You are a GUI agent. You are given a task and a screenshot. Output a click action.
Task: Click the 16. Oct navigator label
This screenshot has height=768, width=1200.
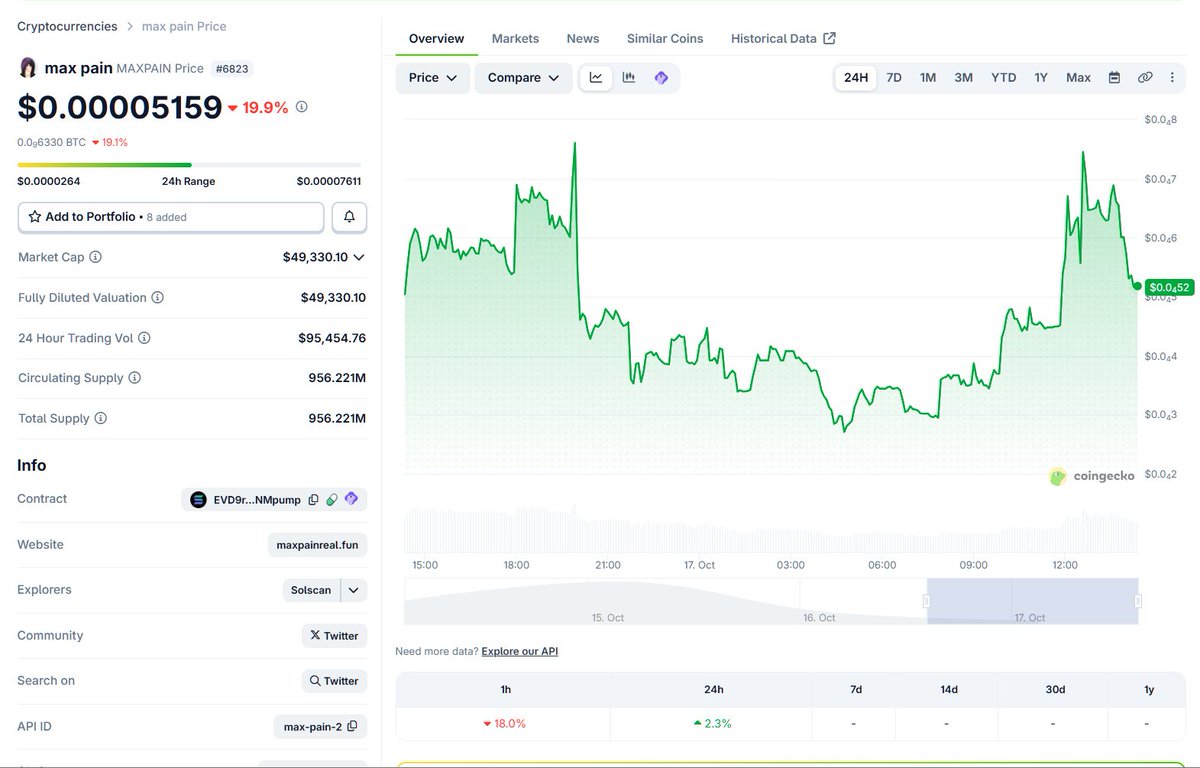[819, 618]
